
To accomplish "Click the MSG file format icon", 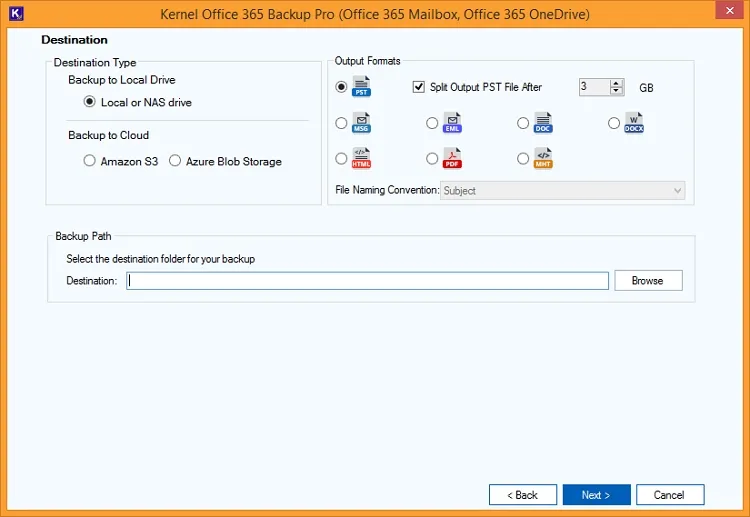I will click(x=361, y=122).
